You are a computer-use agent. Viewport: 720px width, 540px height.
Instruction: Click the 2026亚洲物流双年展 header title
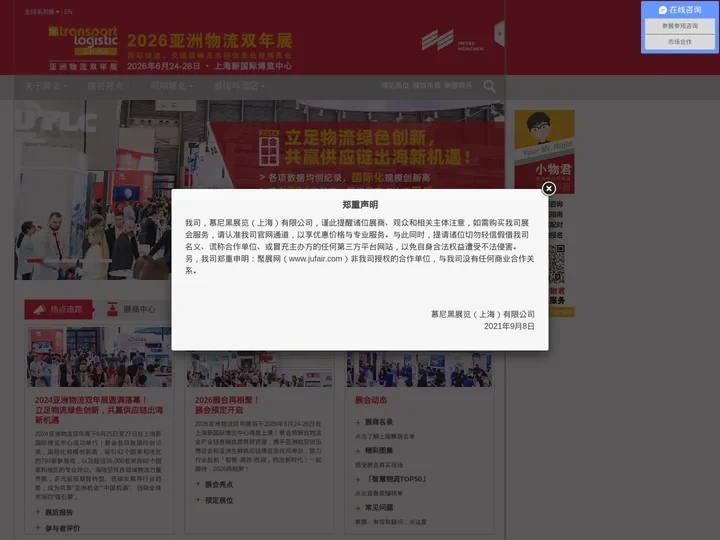[x=209, y=40]
